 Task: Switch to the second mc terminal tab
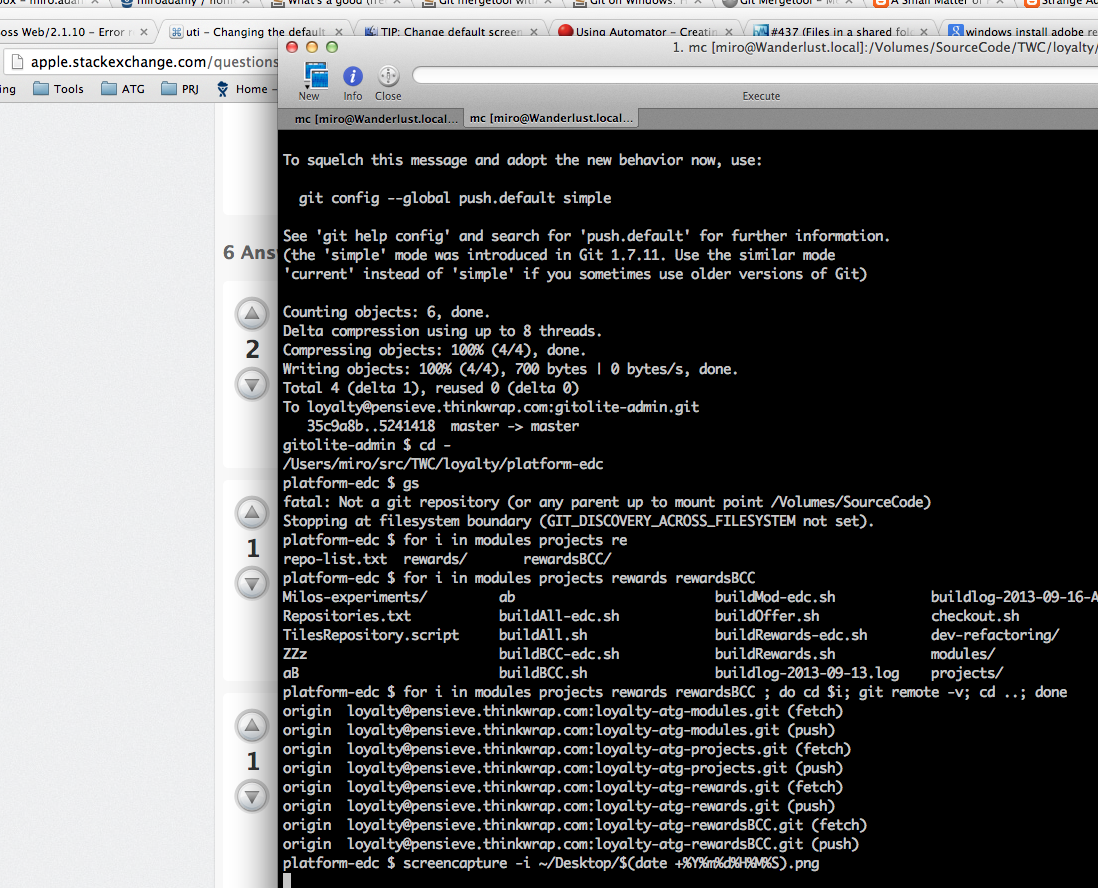click(x=550, y=118)
